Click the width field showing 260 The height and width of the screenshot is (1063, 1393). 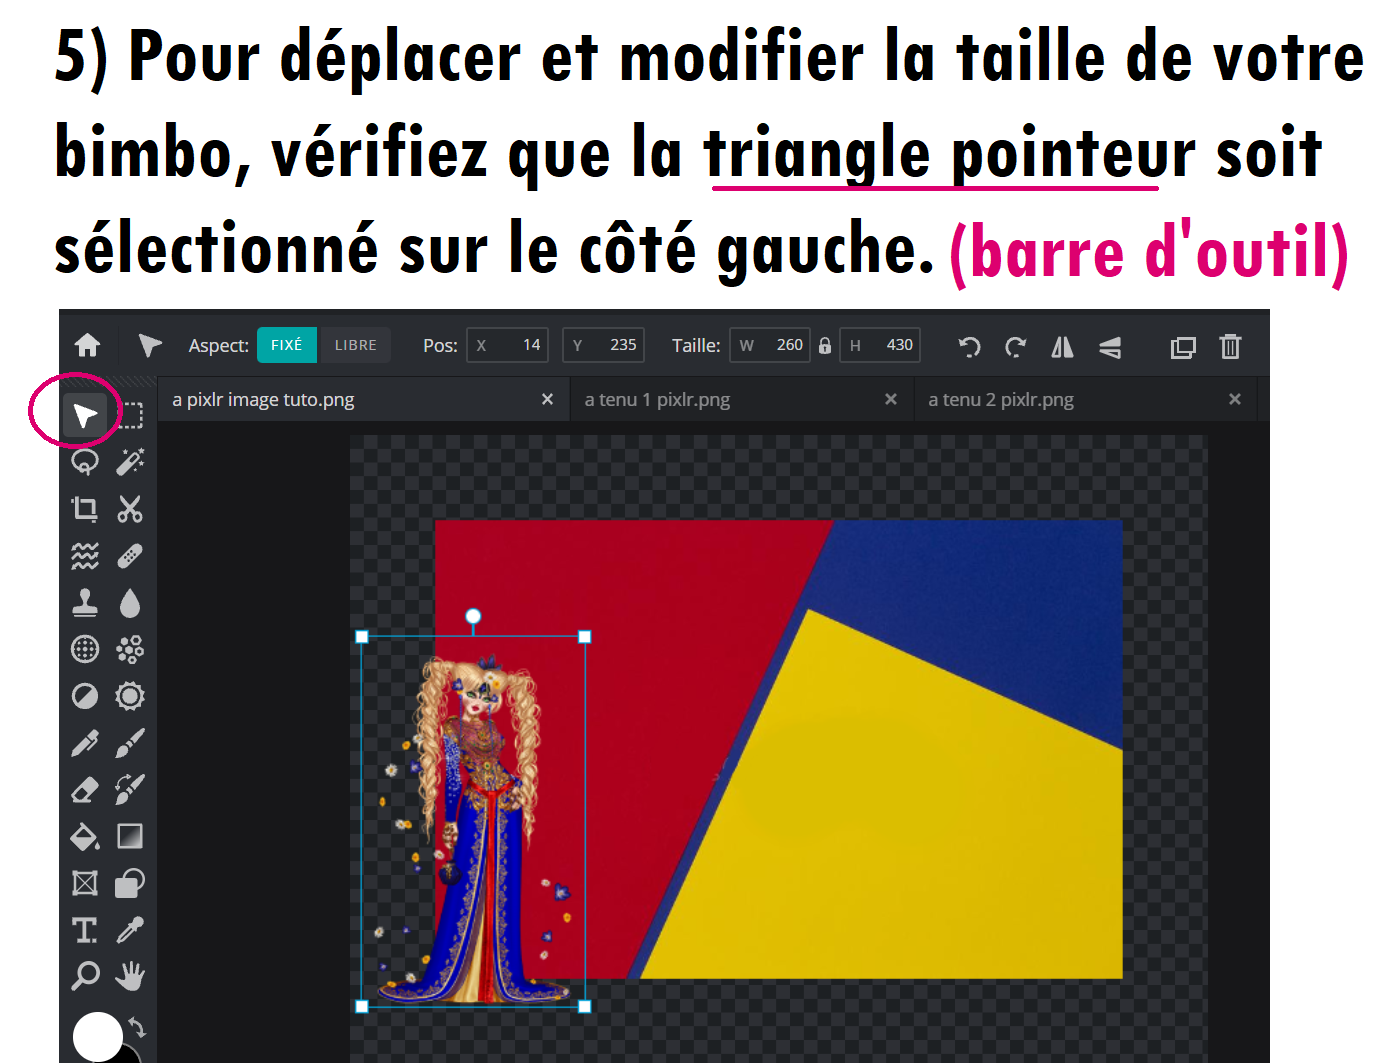[770, 345]
